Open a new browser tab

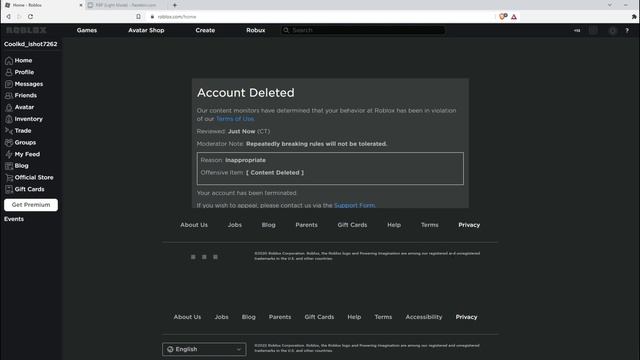[175, 5]
